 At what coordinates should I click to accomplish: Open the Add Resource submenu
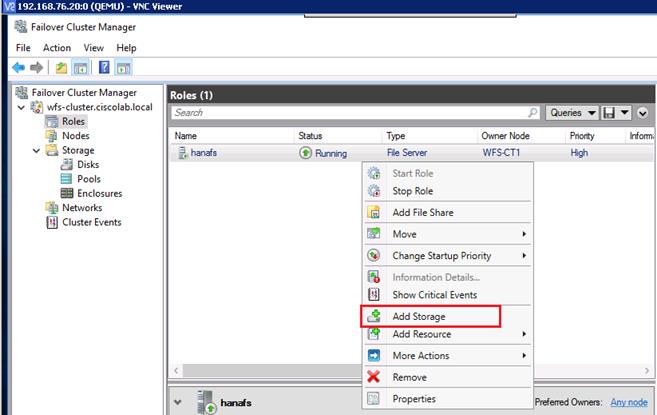tap(447, 334)
